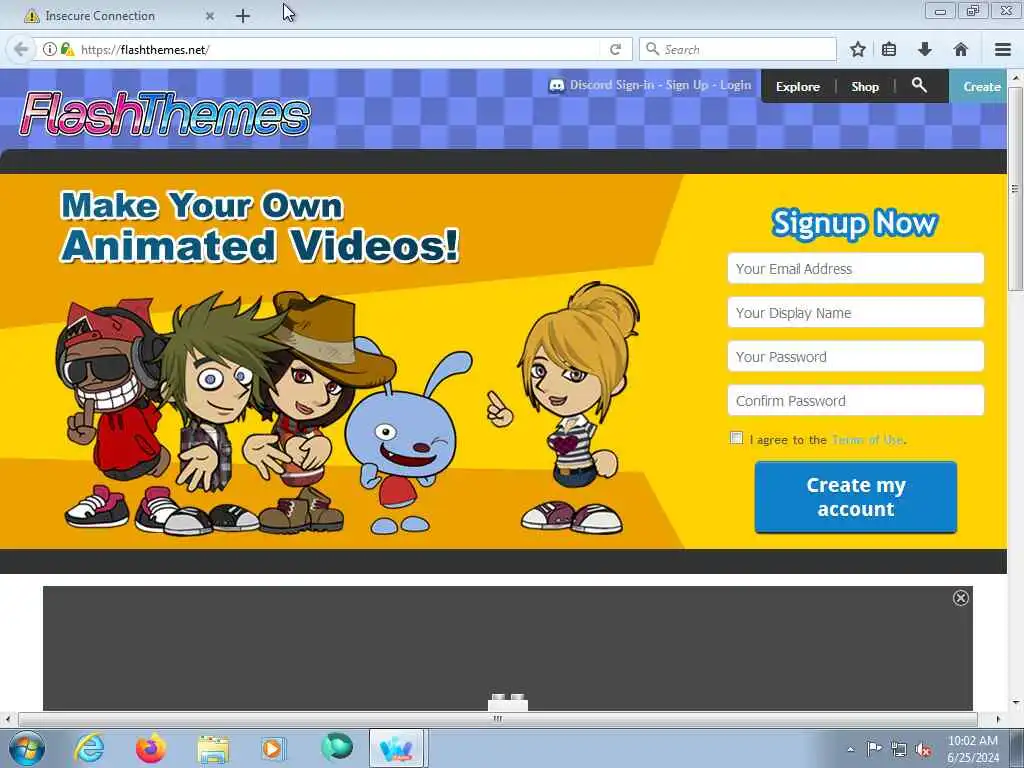1024x768 pixels.
Task: Bookmark this page with star icon
Action: point(857,50)
